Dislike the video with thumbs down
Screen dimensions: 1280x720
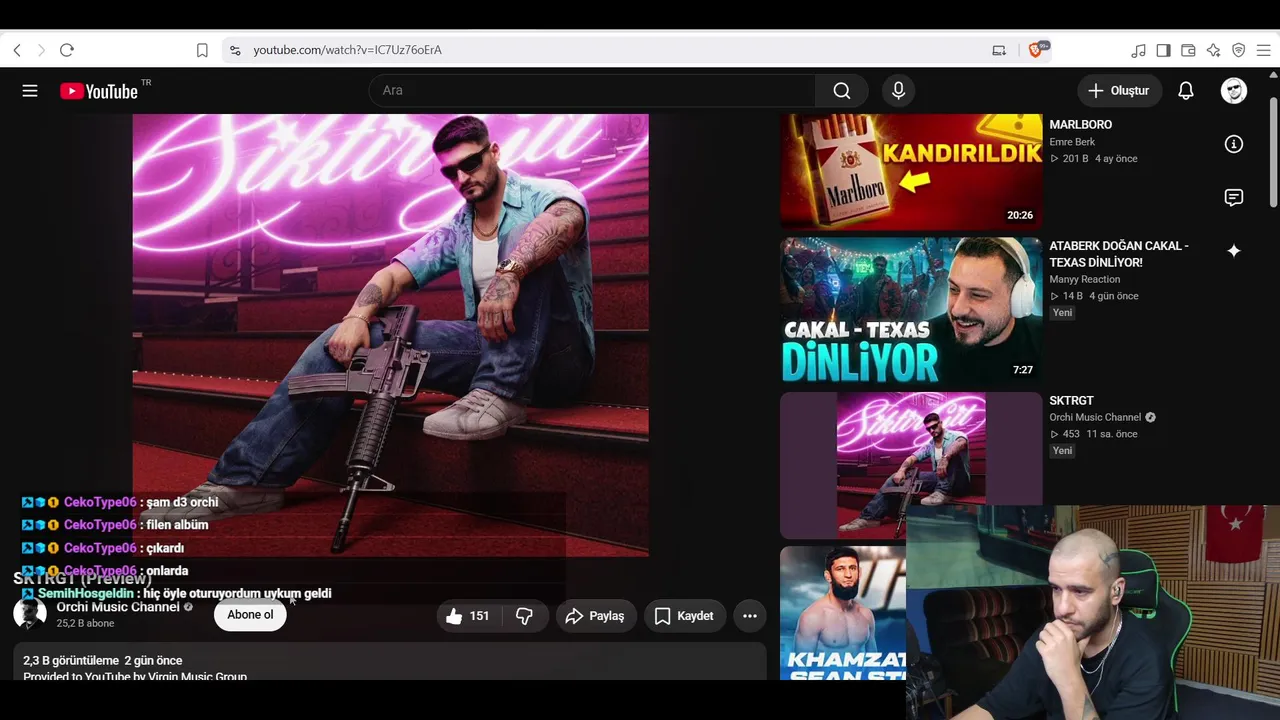pyautogui.click(x=525, y=616)
